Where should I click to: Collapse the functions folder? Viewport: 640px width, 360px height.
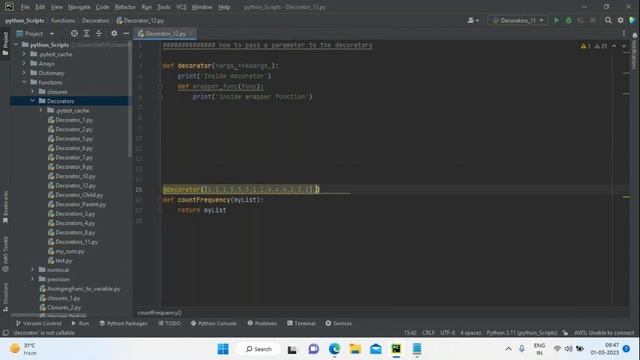(x=24, y=82)
